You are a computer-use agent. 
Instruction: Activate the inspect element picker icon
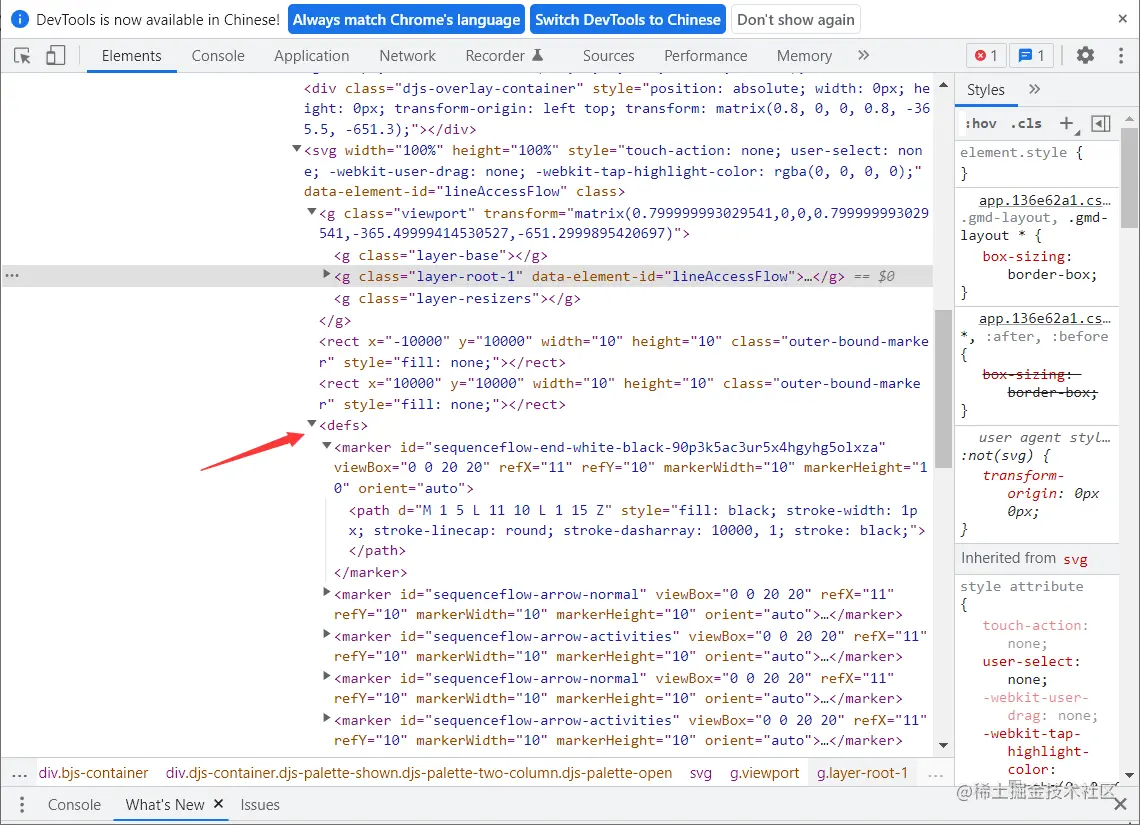pyautogui.click(x=22, y=56)
